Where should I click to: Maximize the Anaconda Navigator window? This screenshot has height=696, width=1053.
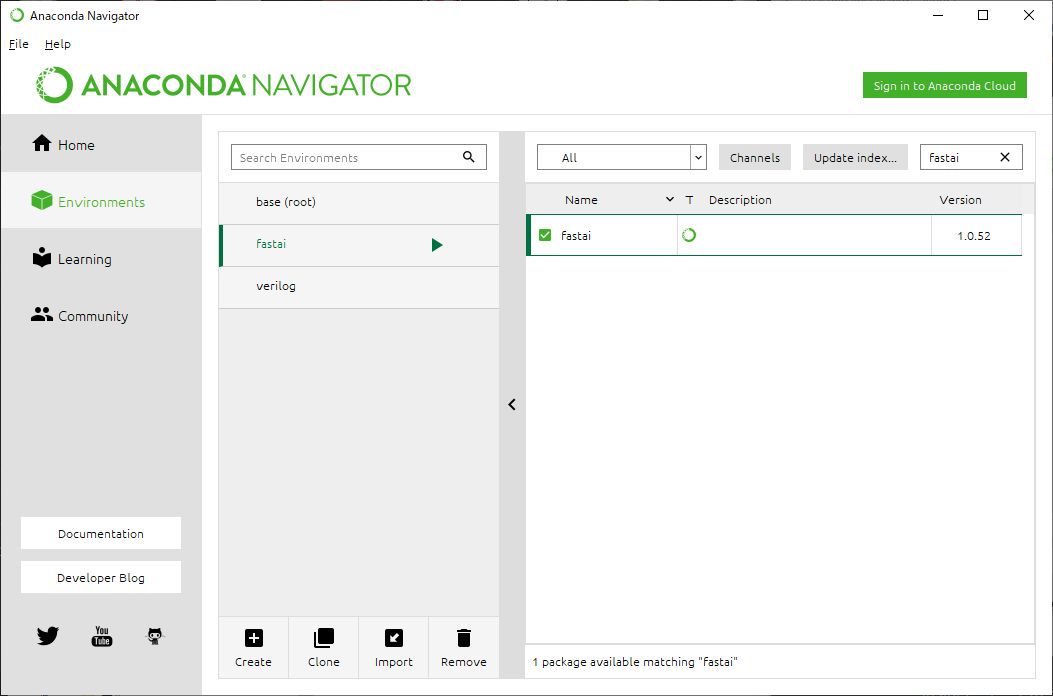(982, 15)
